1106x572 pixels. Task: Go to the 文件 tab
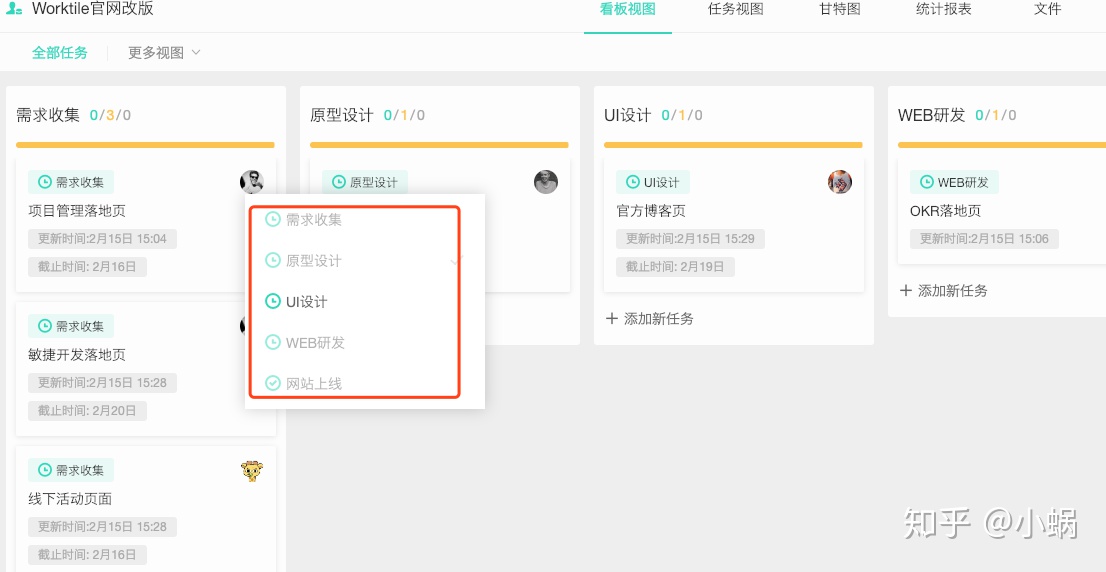tap(1047, 9)
